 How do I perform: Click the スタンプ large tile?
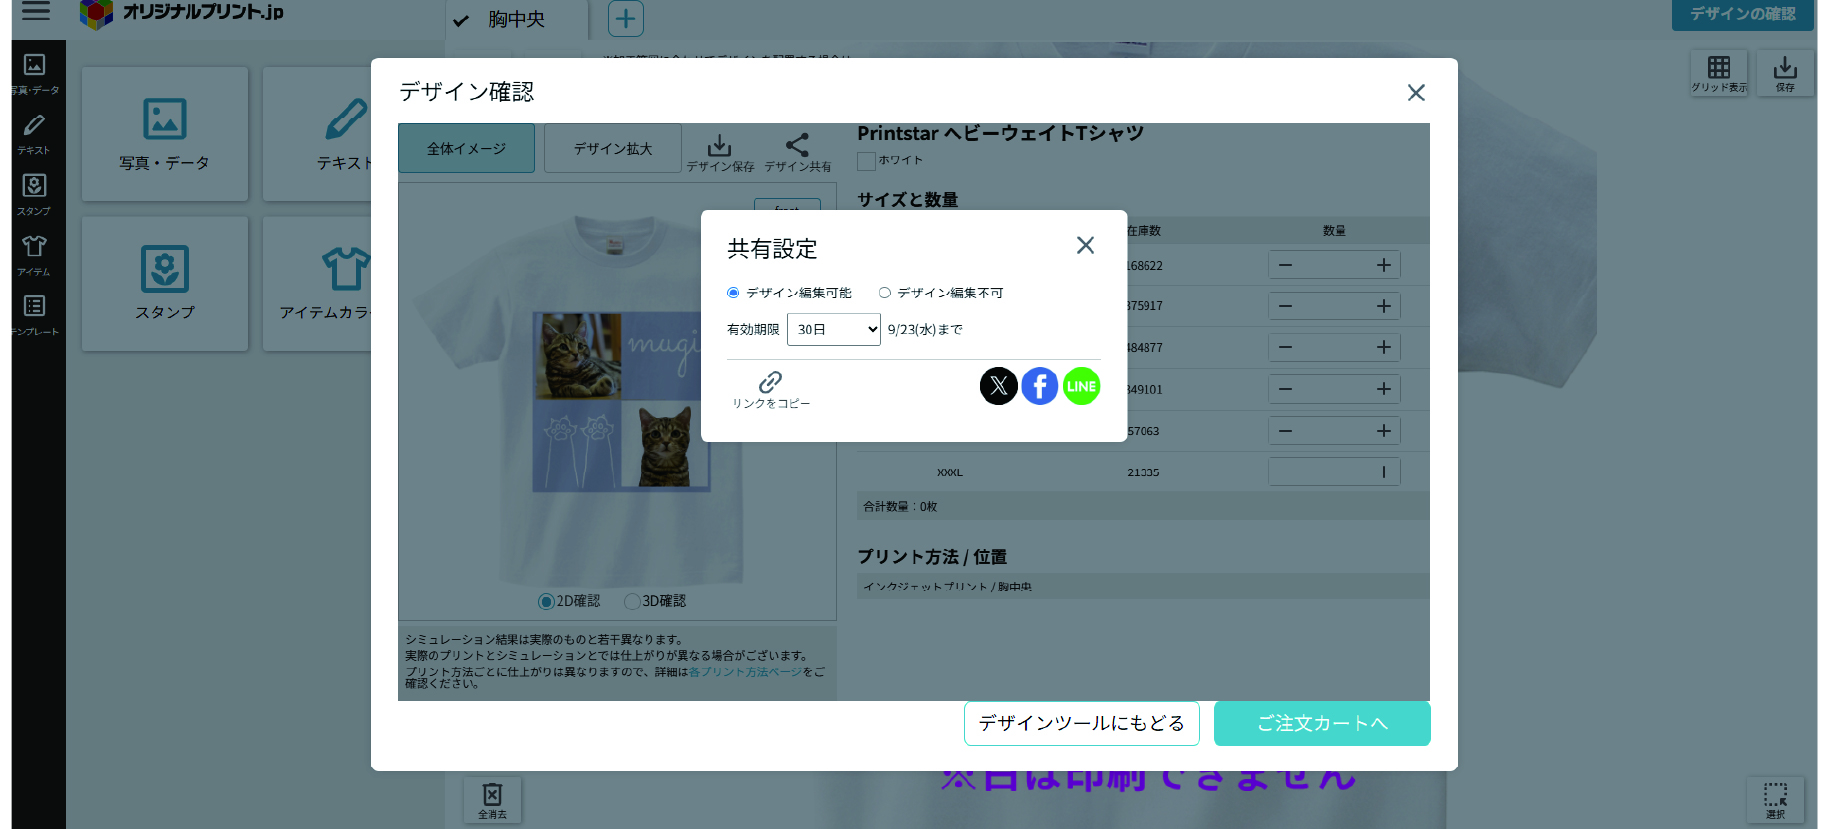[x=165, y=284]
